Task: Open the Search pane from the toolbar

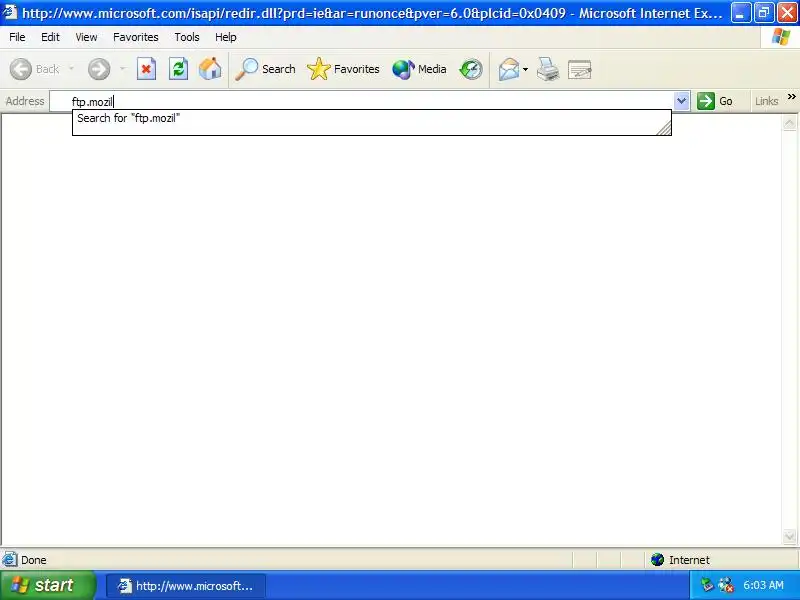Action: pyautogui.click(x=265, y=69)
